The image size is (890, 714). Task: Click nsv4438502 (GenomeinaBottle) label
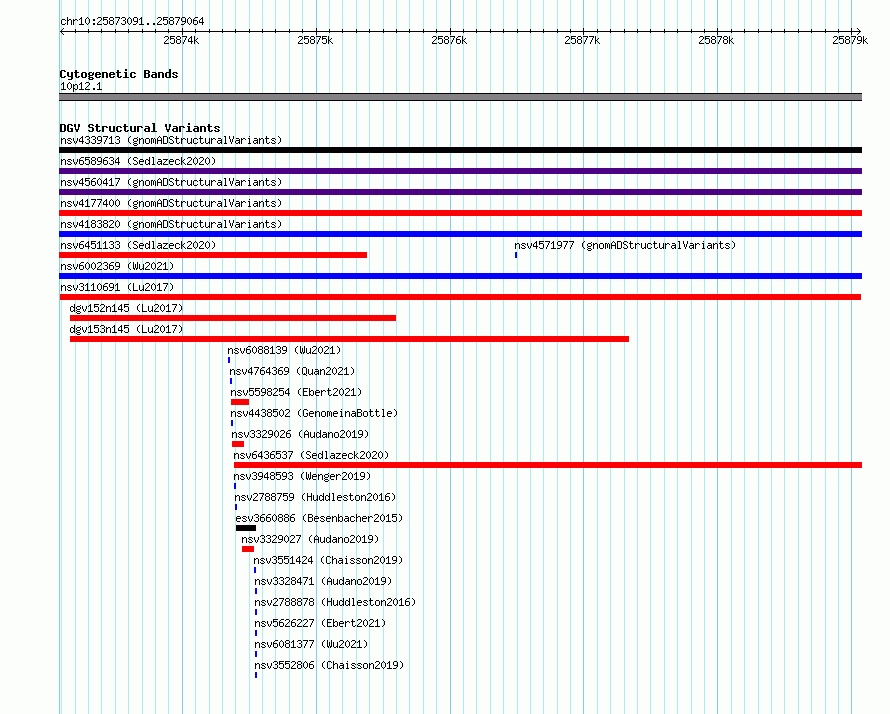pos(314,413)
